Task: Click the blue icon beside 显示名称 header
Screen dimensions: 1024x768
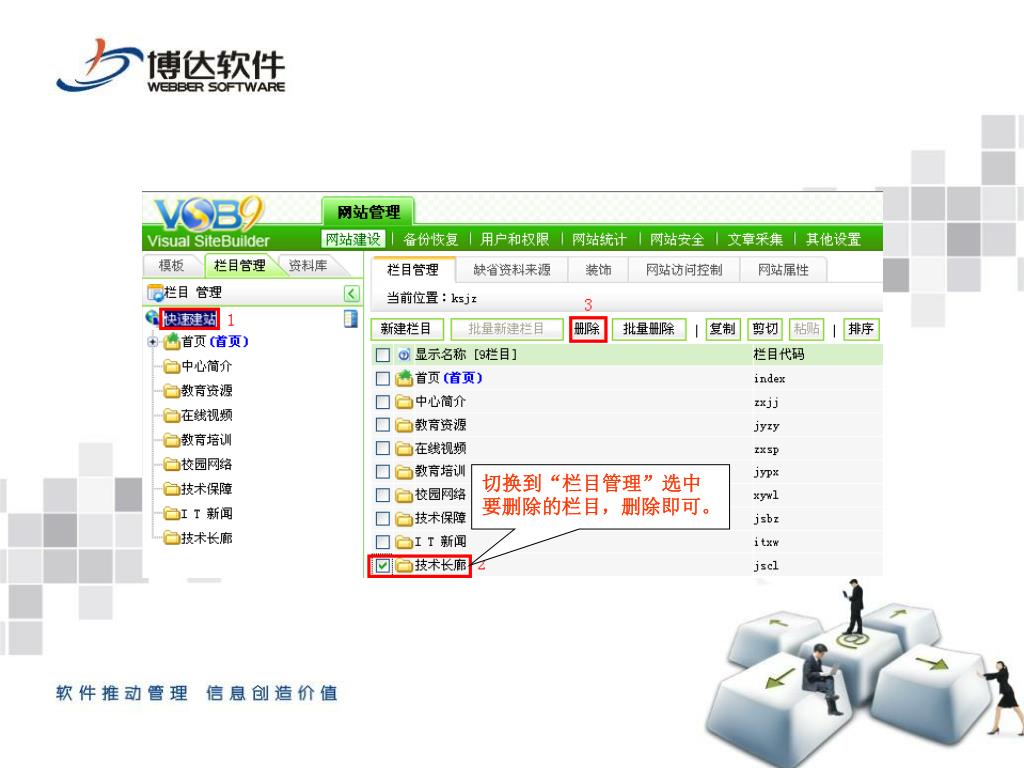Action: pyautogui.click(x=404, y=355)
